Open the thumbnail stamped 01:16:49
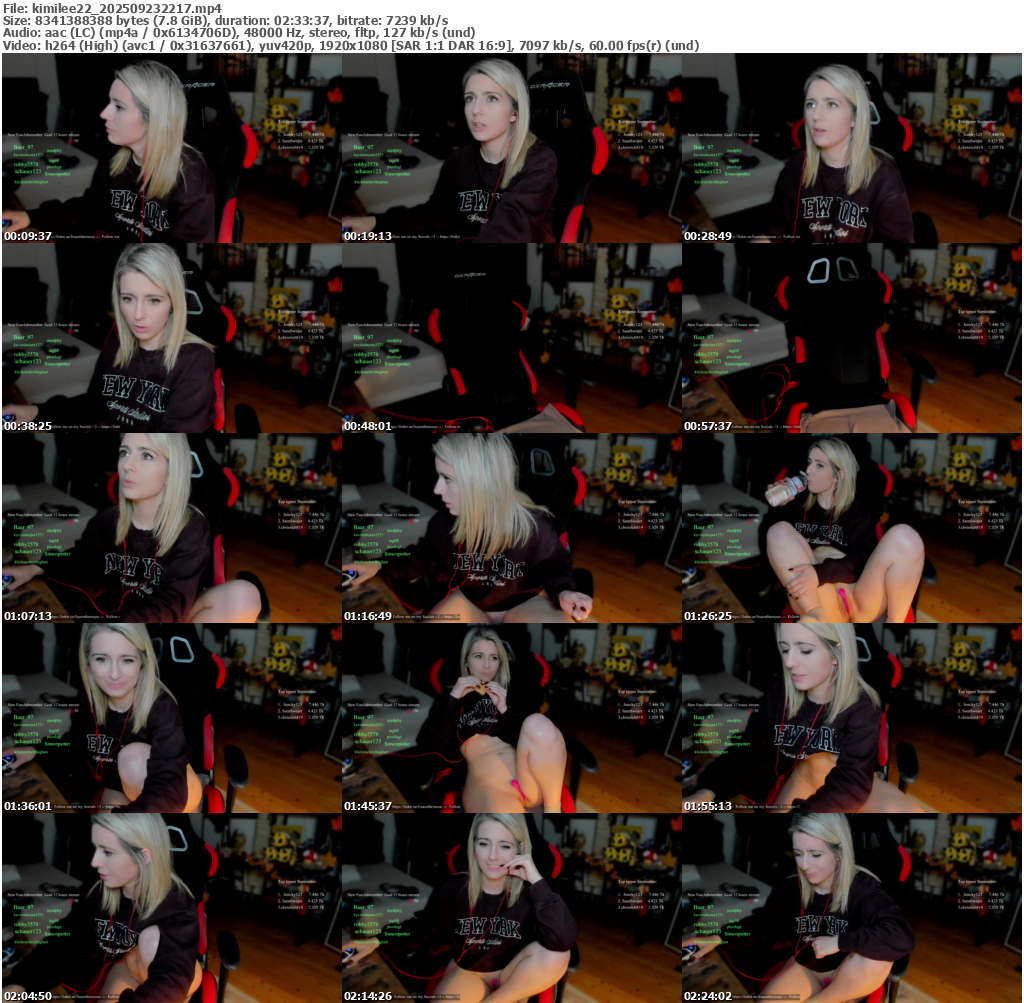The width and height of the screenshot is (1024, 1003). click(x=512, y=528)
